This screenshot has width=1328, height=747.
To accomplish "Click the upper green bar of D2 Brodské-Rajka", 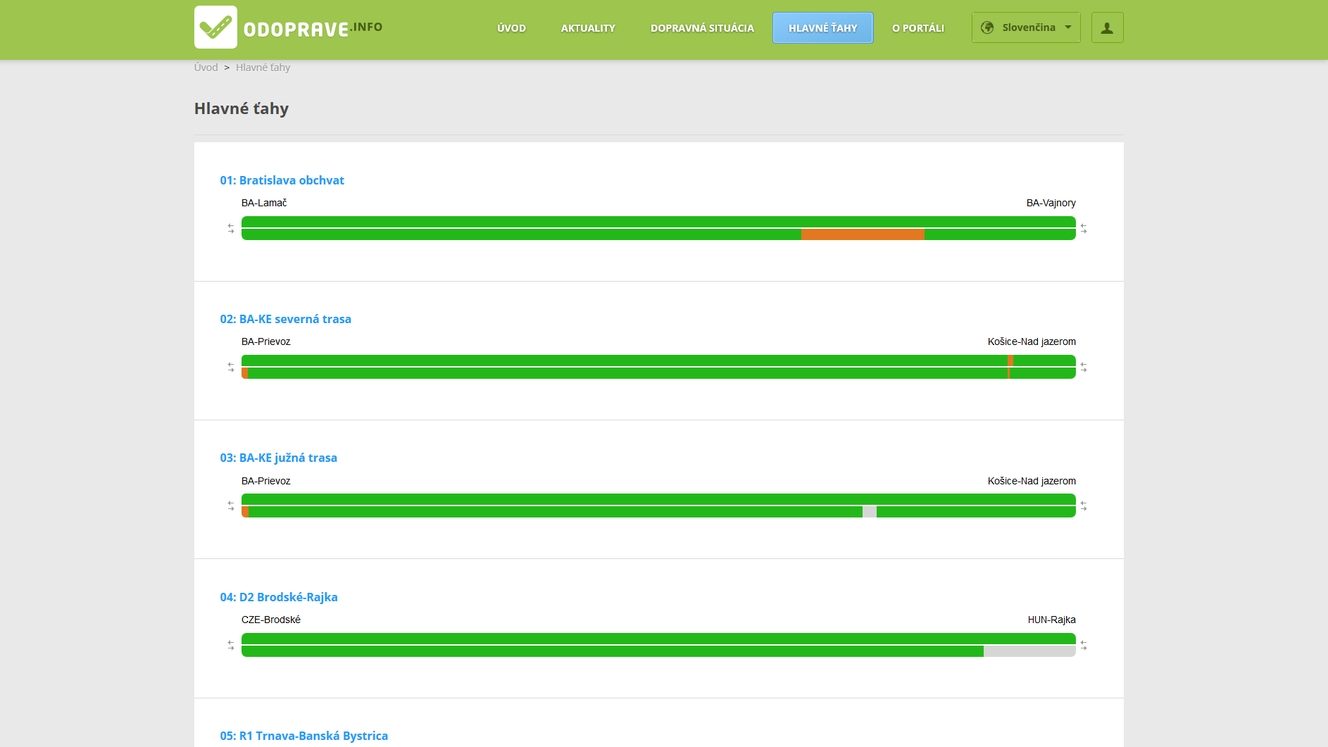I will (659, 639).
